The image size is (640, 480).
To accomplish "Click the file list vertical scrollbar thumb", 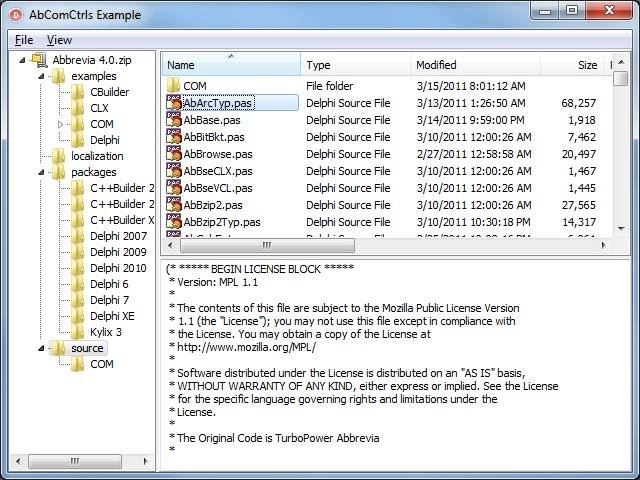I will click(621, 78).
